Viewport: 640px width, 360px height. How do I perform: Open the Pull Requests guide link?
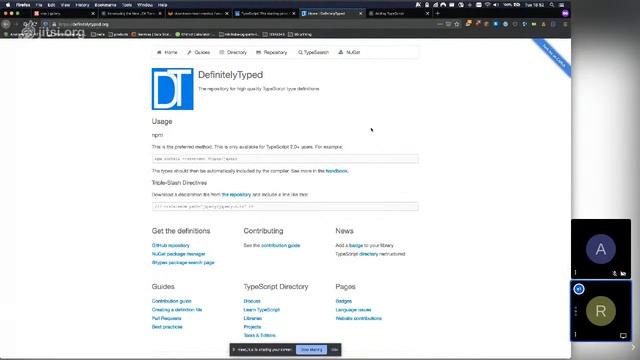click(167, 318)
